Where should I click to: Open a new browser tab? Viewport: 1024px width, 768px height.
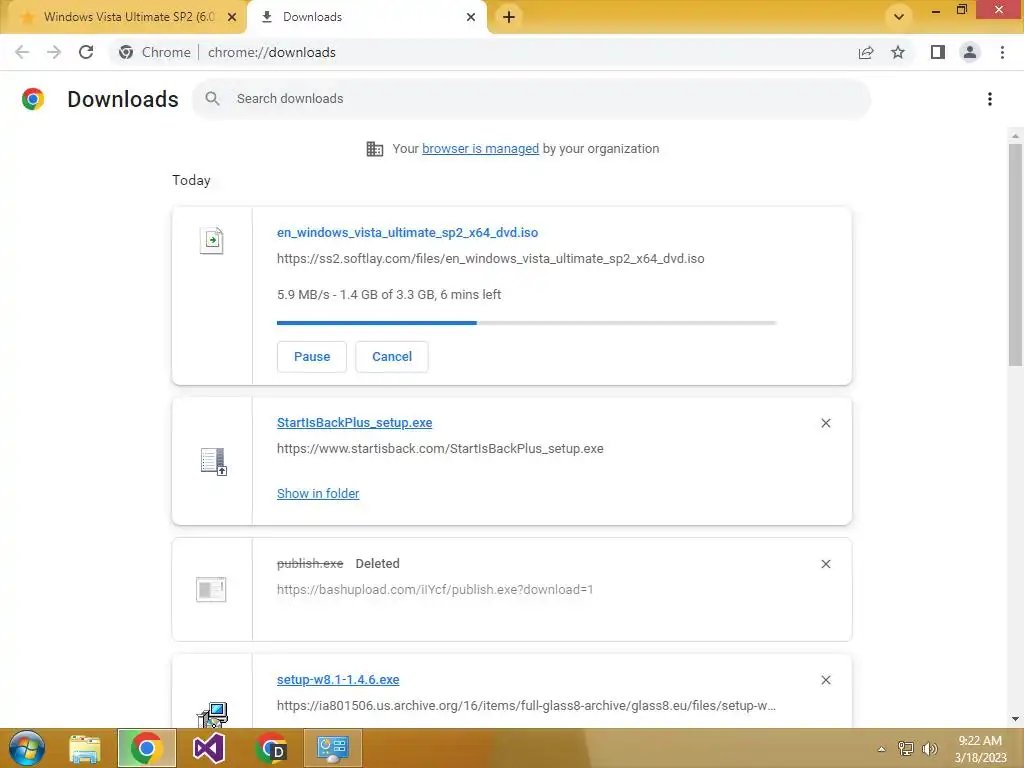[509, 17]
